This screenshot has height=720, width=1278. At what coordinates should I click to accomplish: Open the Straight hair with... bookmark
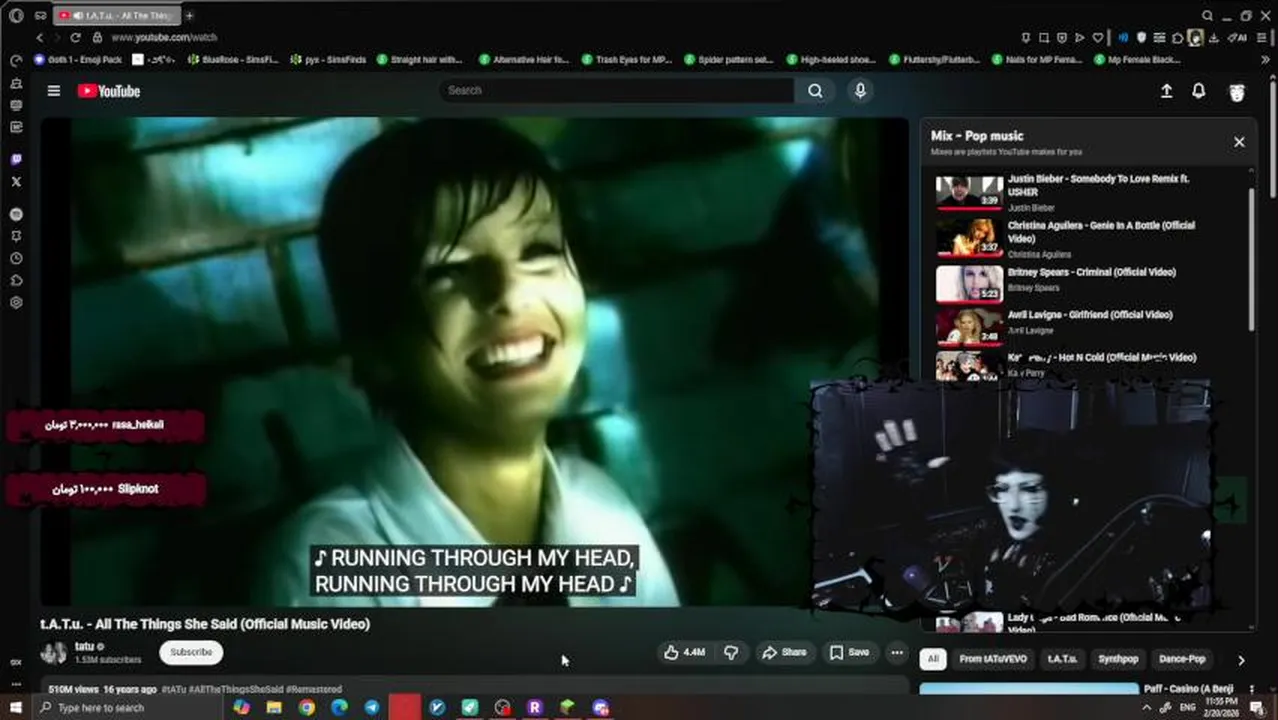419,60
